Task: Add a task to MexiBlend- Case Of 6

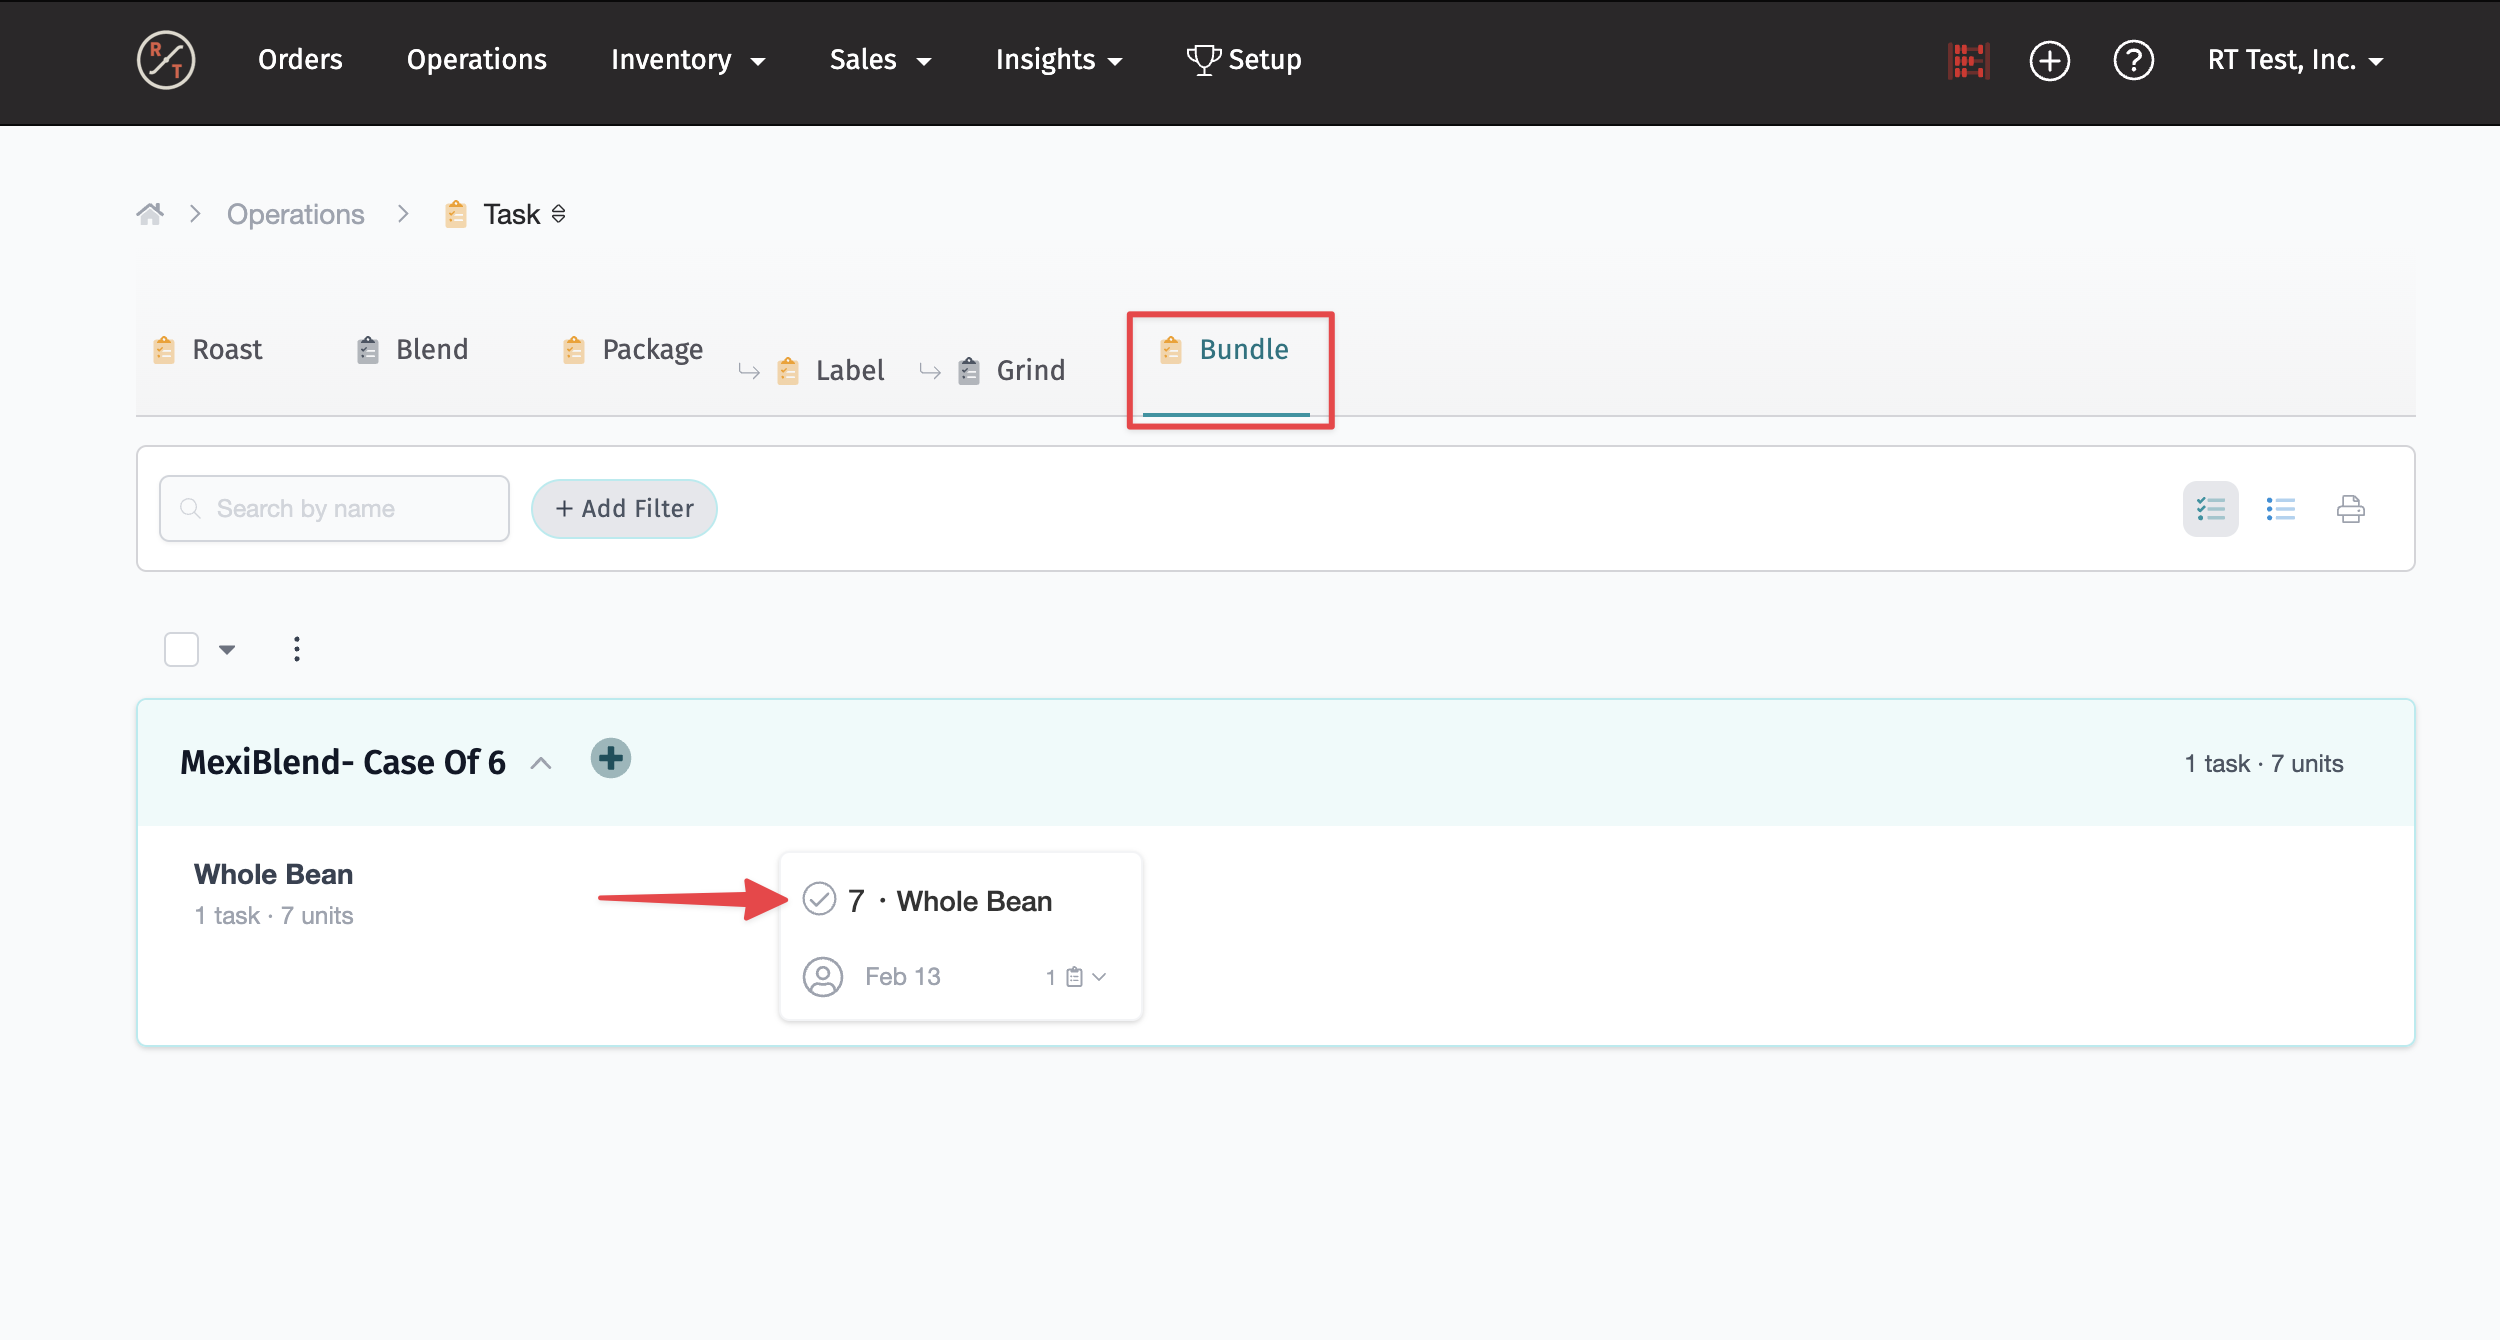Action: (x=610, y=758)
